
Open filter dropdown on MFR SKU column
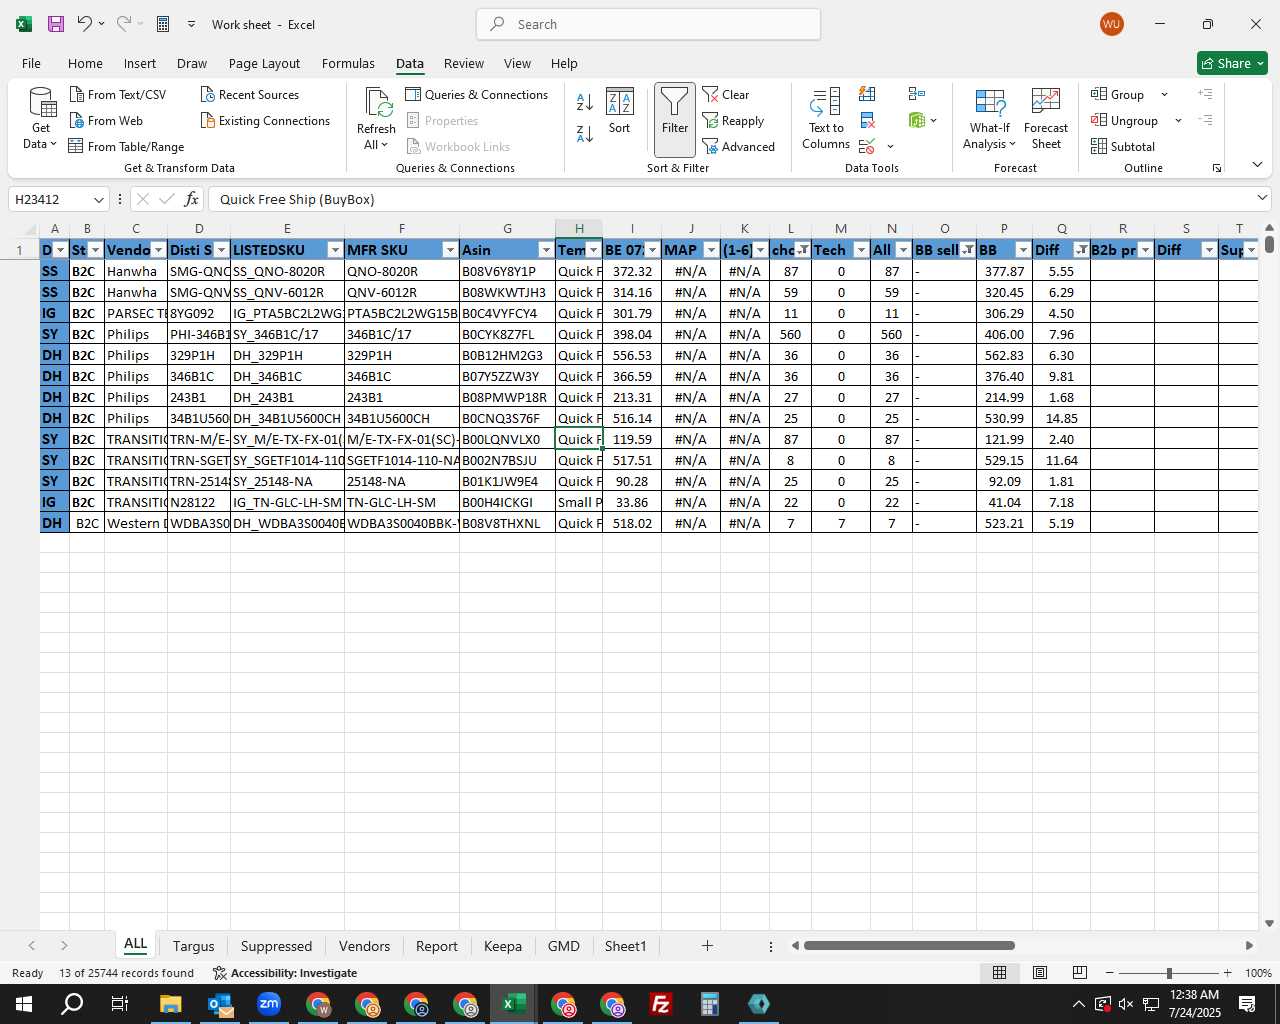pyautogui.click(x=450, y=250)
